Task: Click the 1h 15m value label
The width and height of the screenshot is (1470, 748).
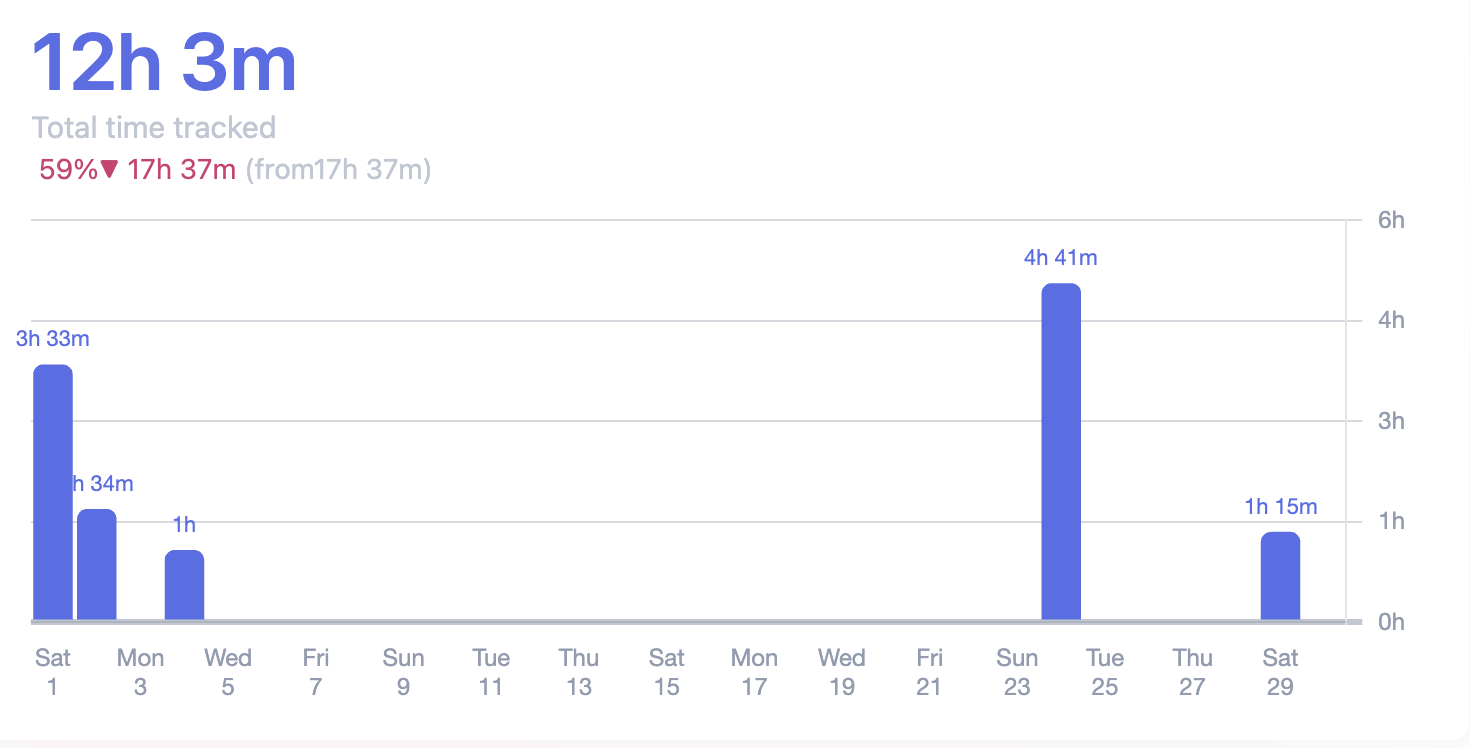Action: point(1280,507)
